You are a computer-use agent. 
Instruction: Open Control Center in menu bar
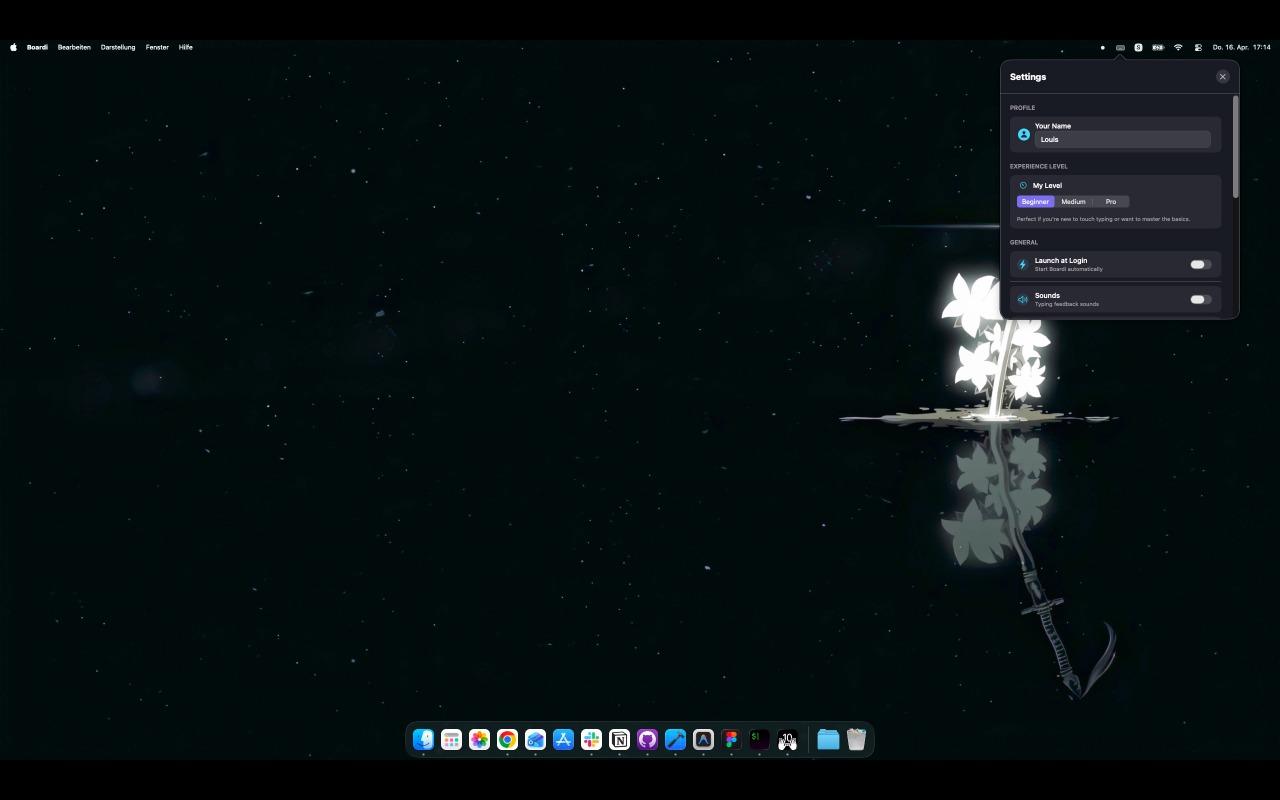[1198, 47]
